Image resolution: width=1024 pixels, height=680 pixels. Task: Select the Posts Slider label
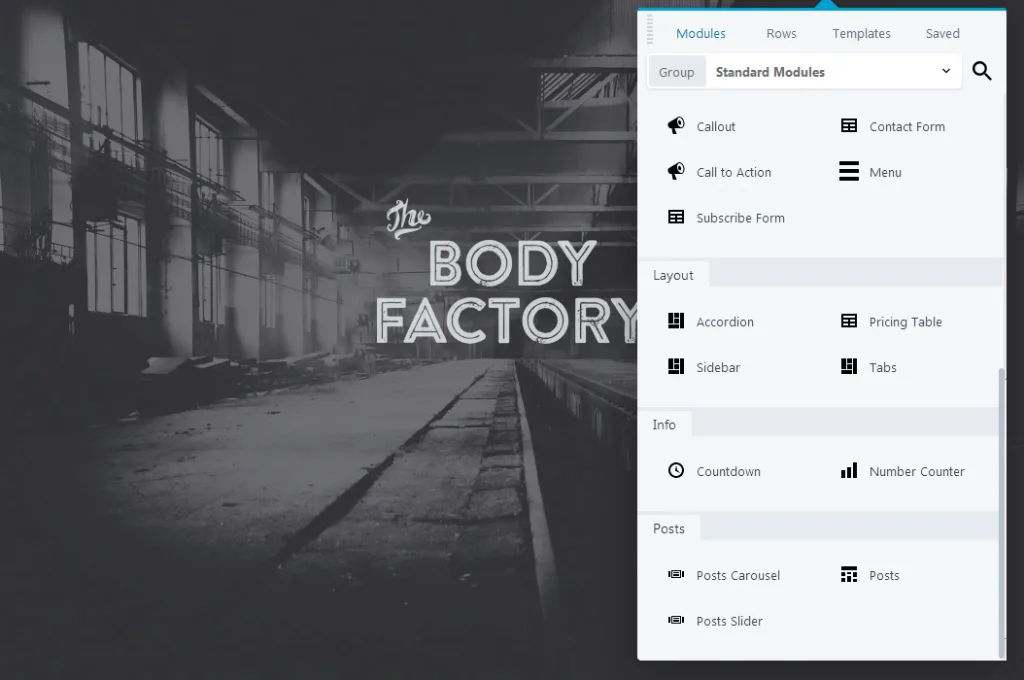(x=729, y=621)
